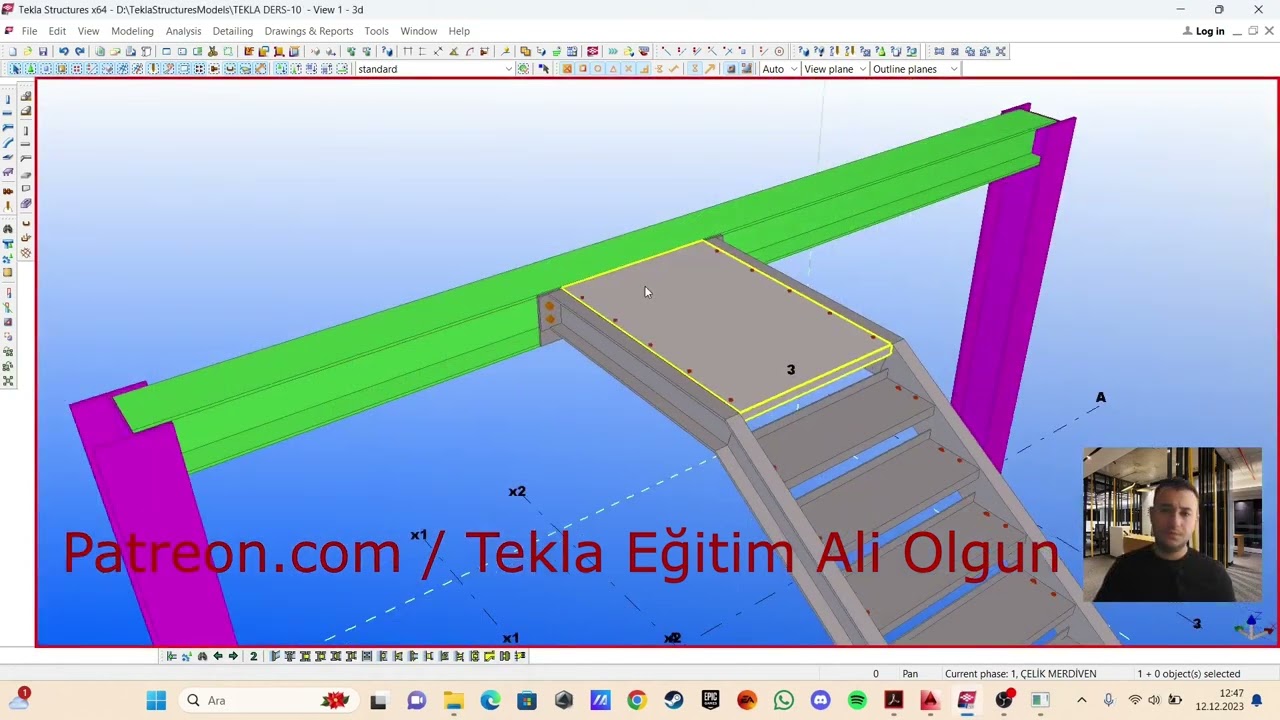Open the Analysis menu

coord(183,31)
